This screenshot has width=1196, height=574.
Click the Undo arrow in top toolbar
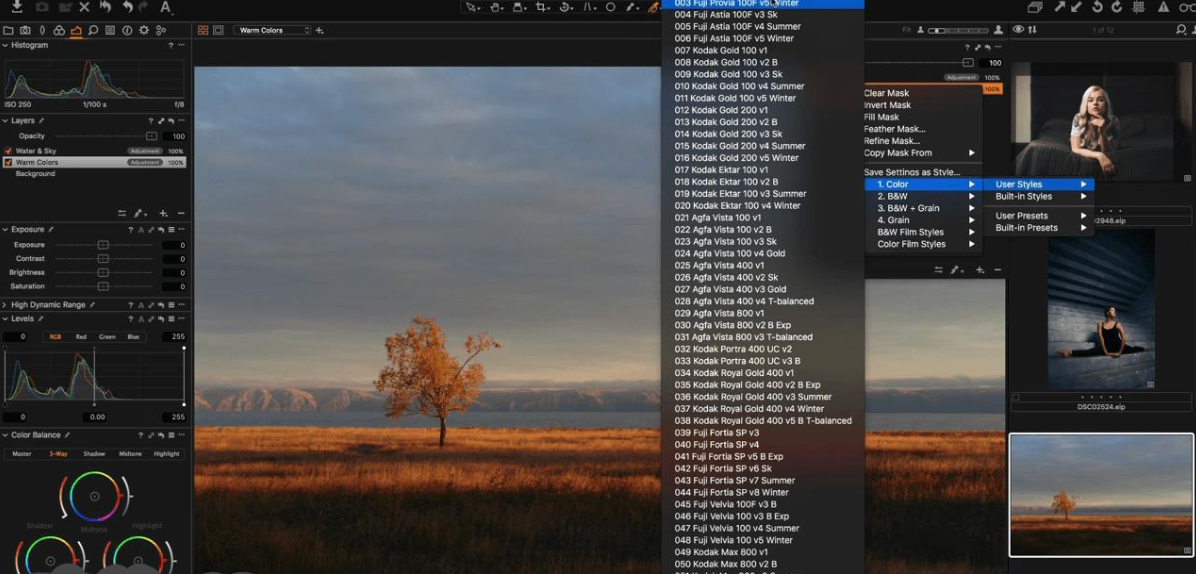click(127, 7)
